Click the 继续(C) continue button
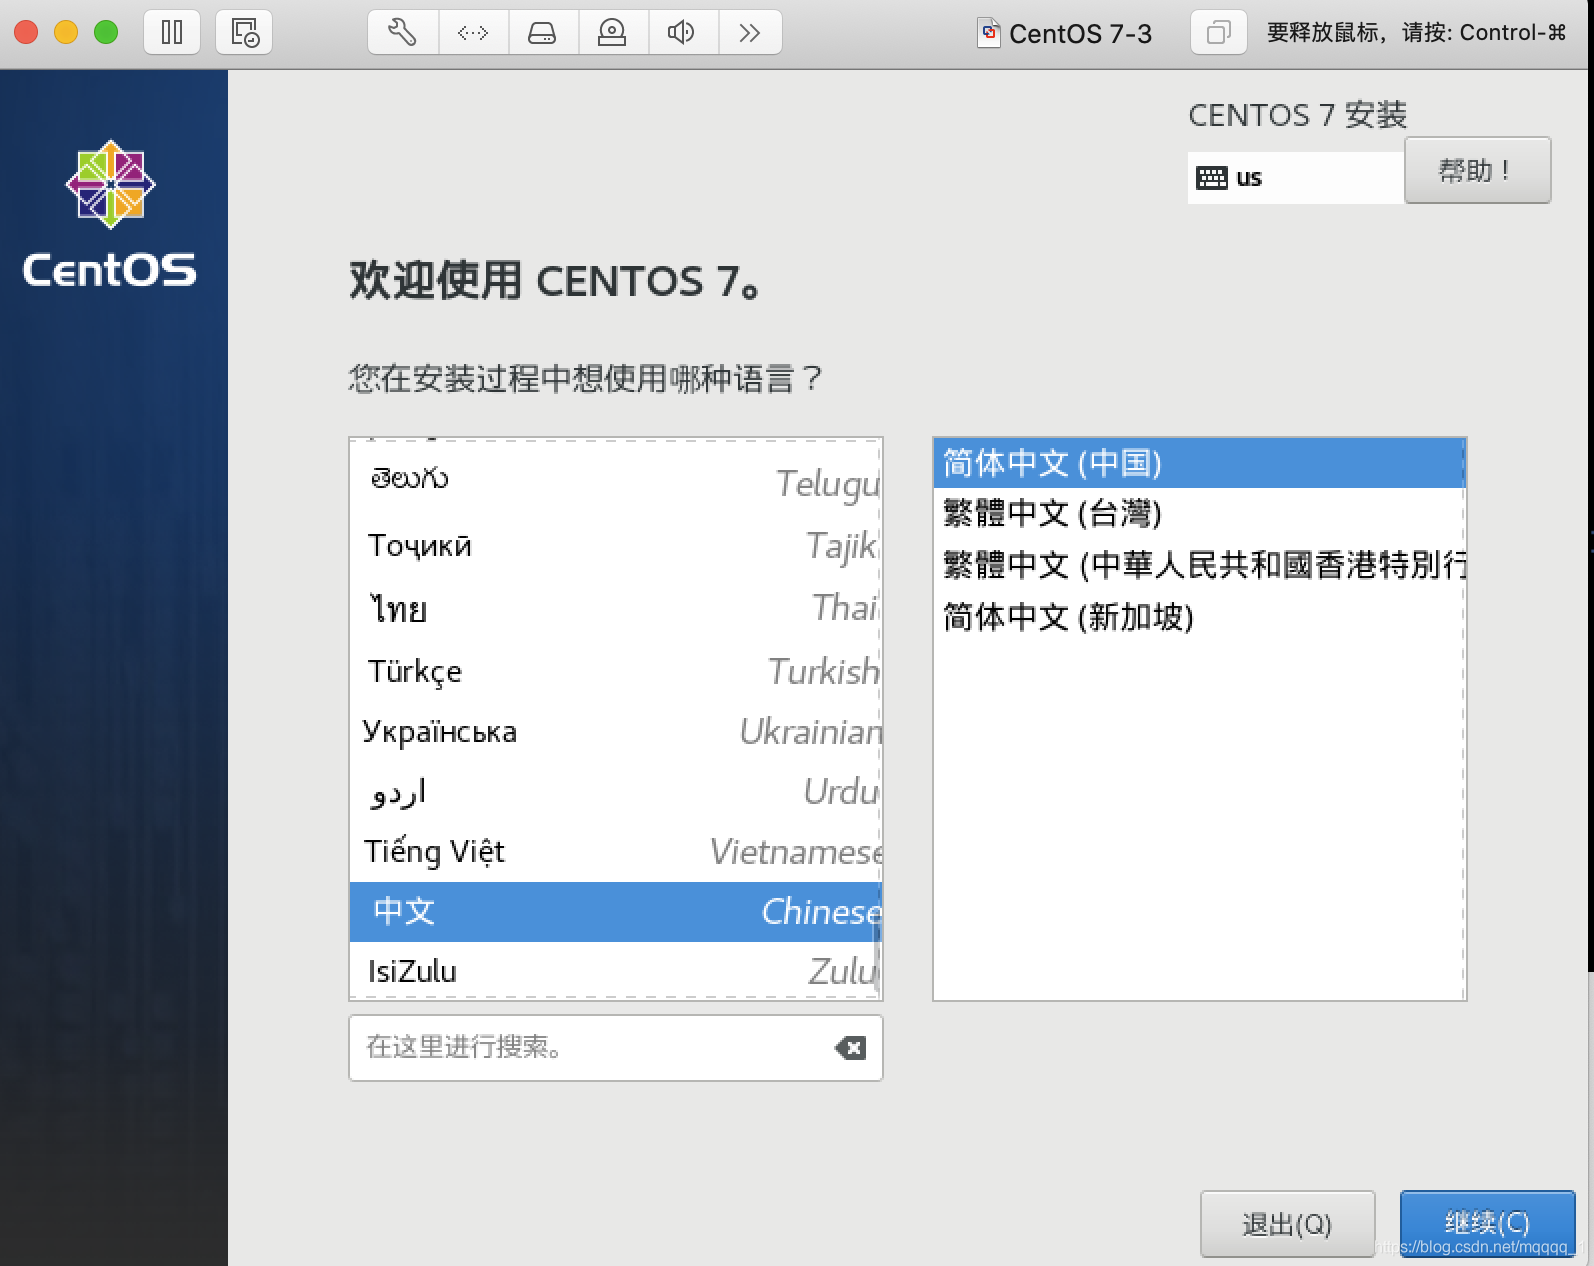The image size is (1594, 1266). coord(1487,1223)
